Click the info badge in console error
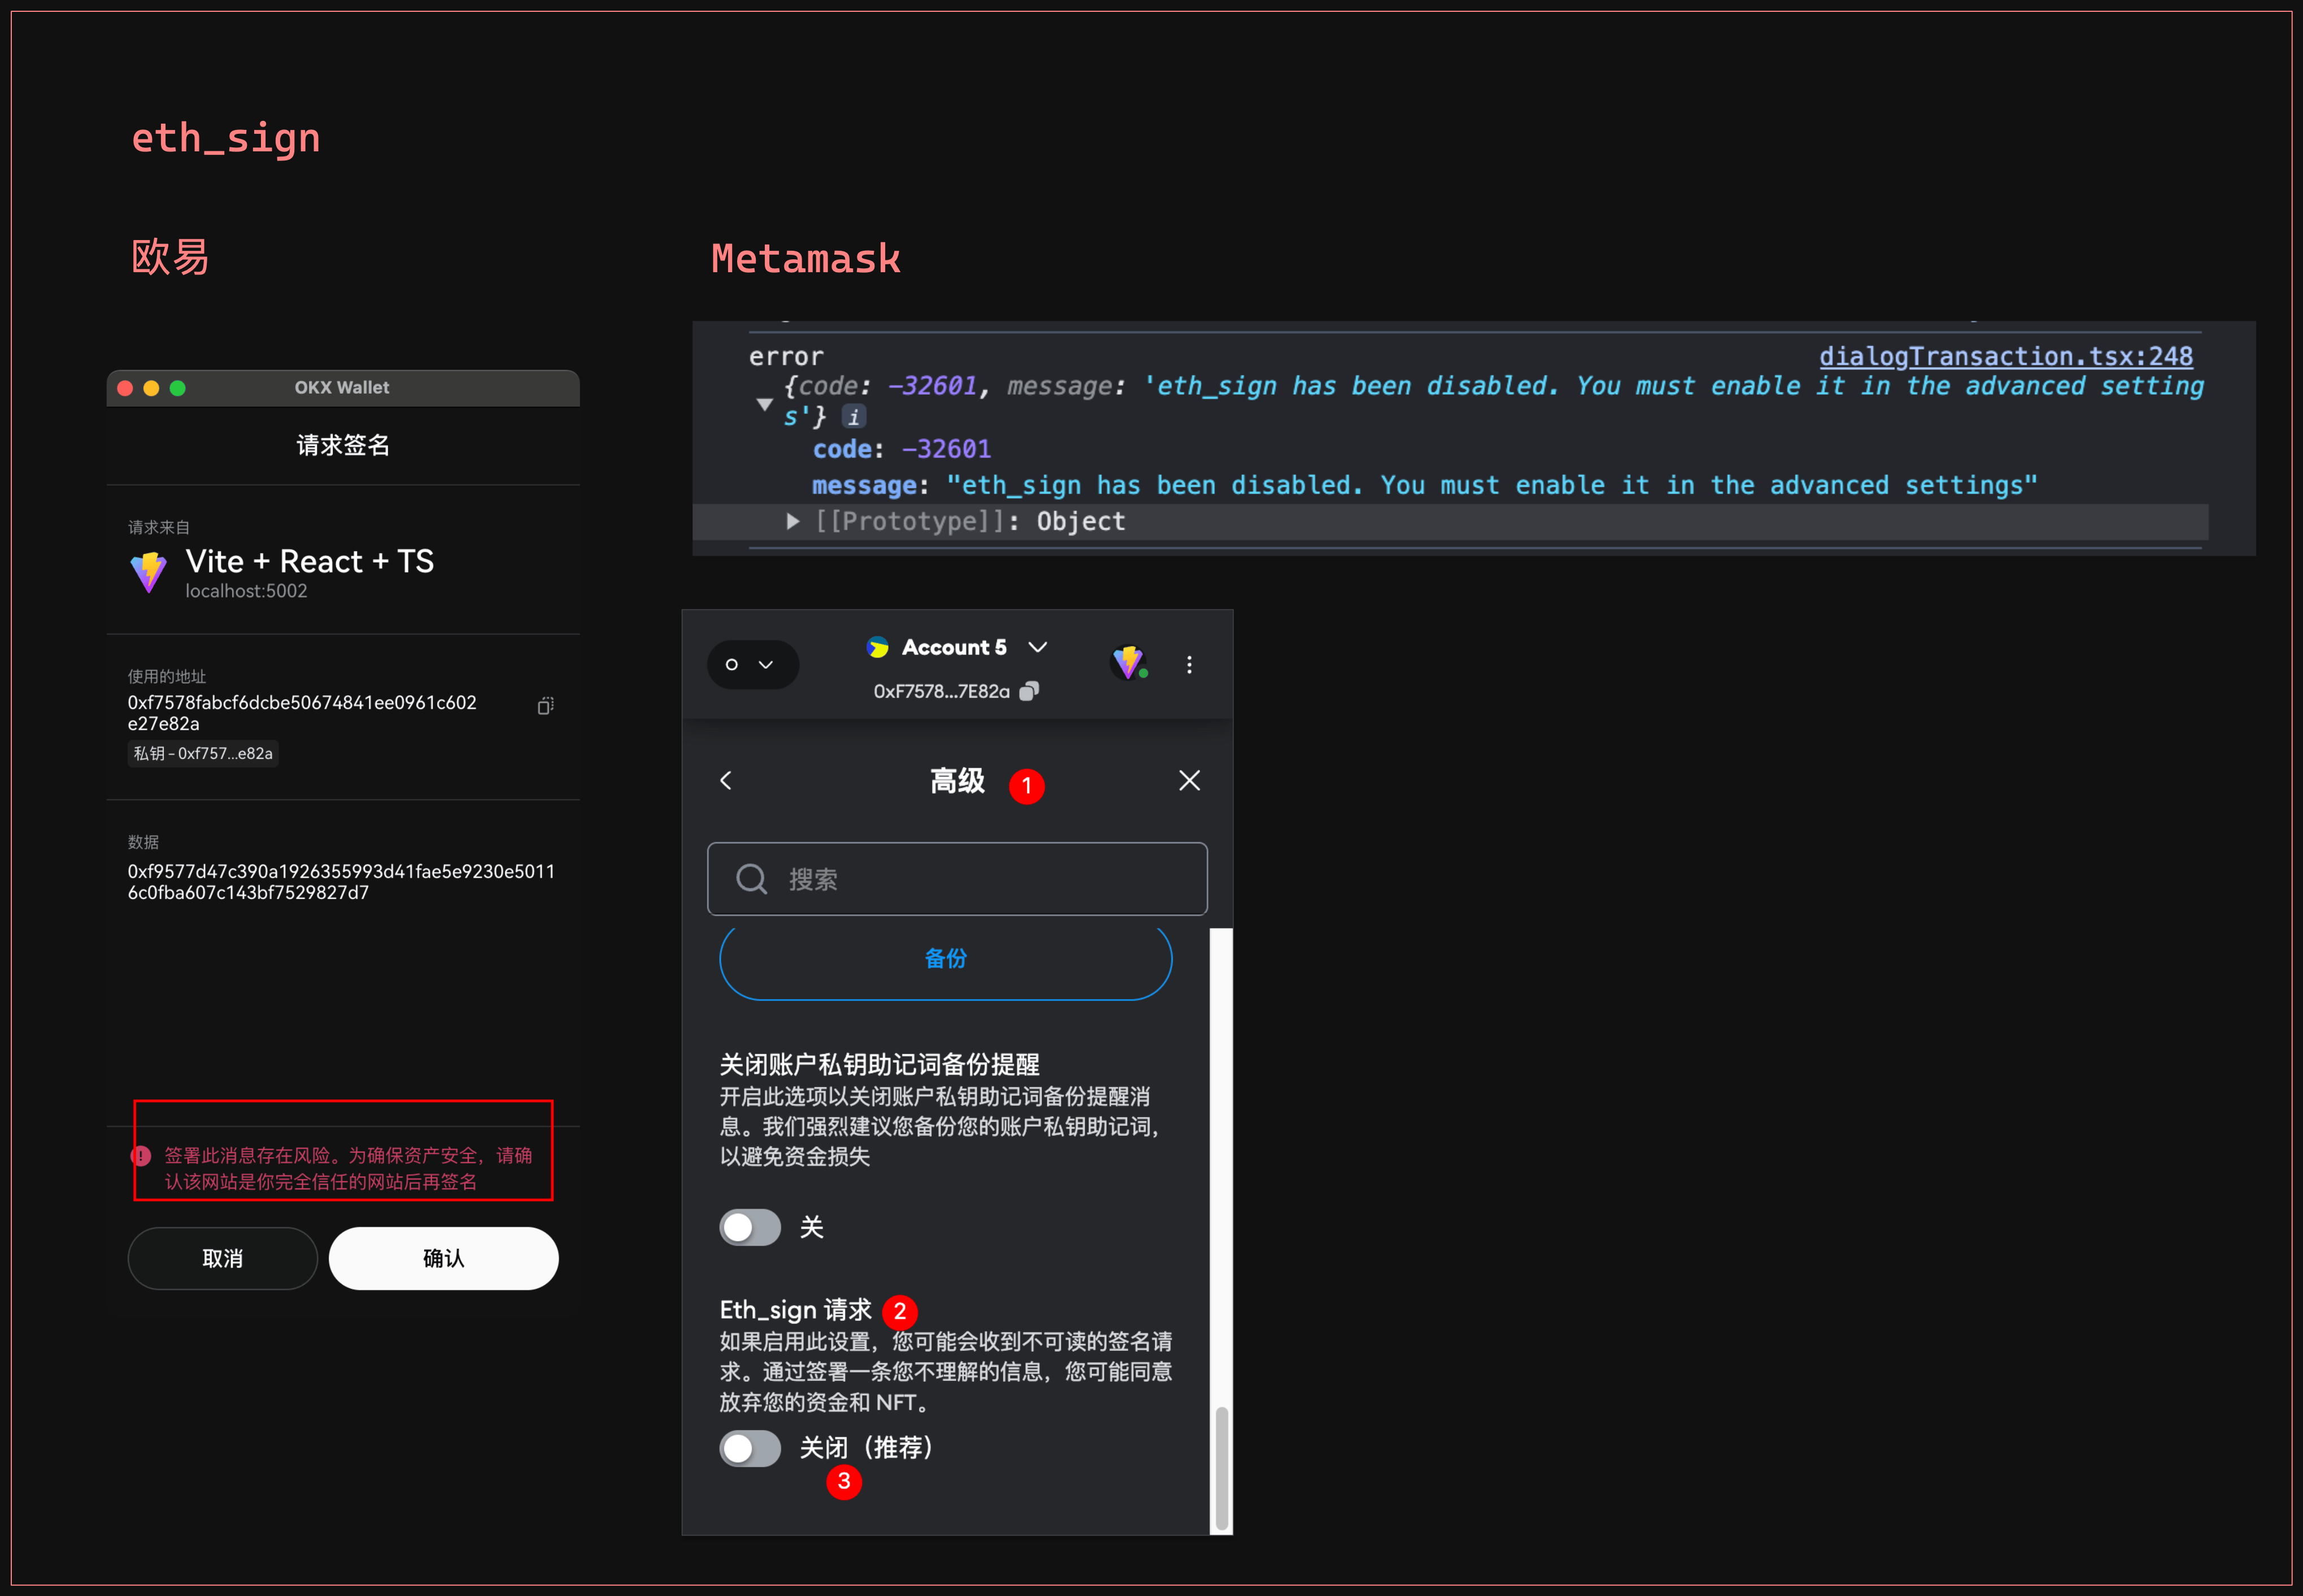 tap(853, 416)
